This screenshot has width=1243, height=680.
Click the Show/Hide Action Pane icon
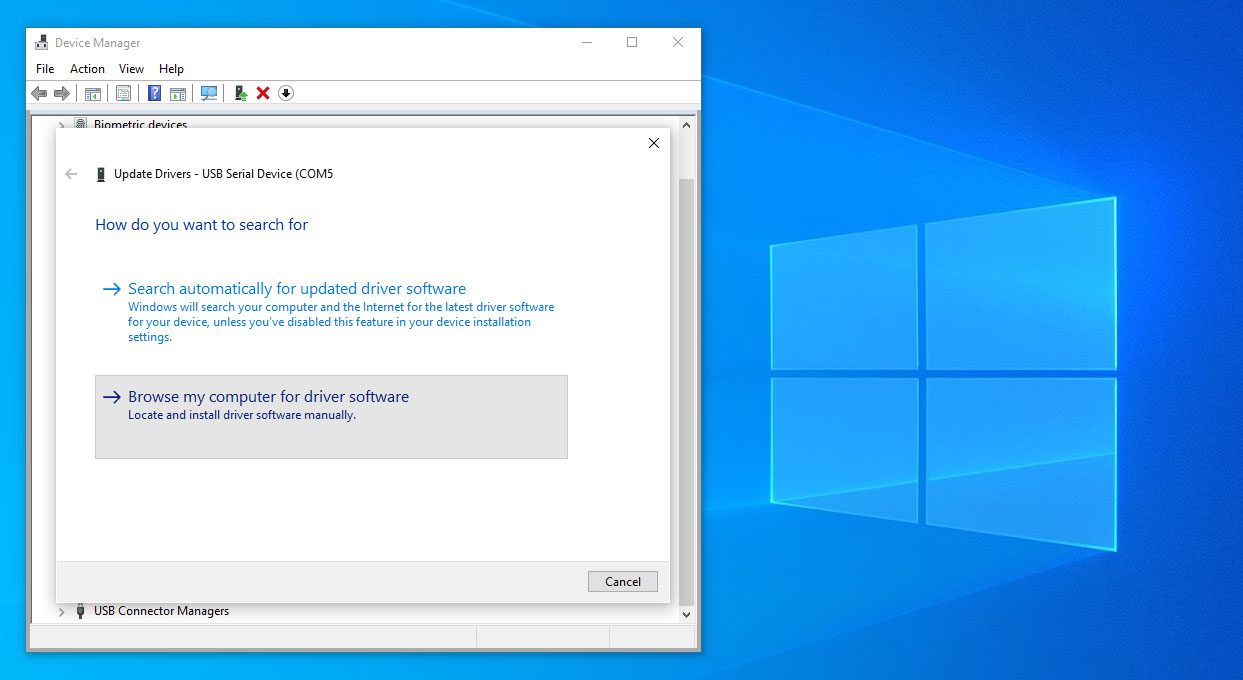coord(178,93)
